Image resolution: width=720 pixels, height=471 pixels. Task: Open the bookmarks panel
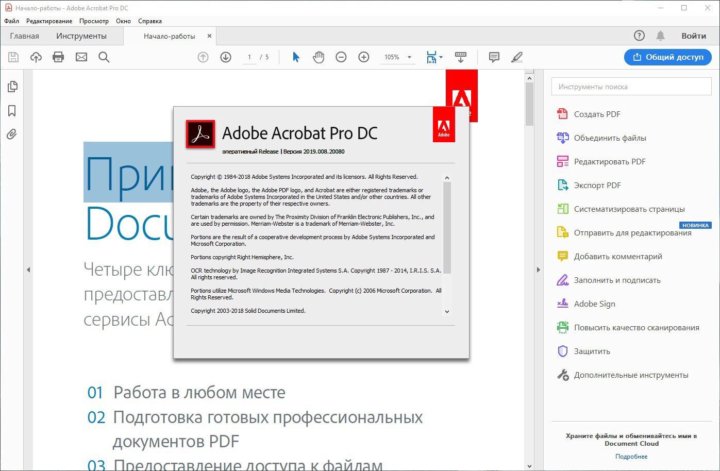(x=12, y=110)
